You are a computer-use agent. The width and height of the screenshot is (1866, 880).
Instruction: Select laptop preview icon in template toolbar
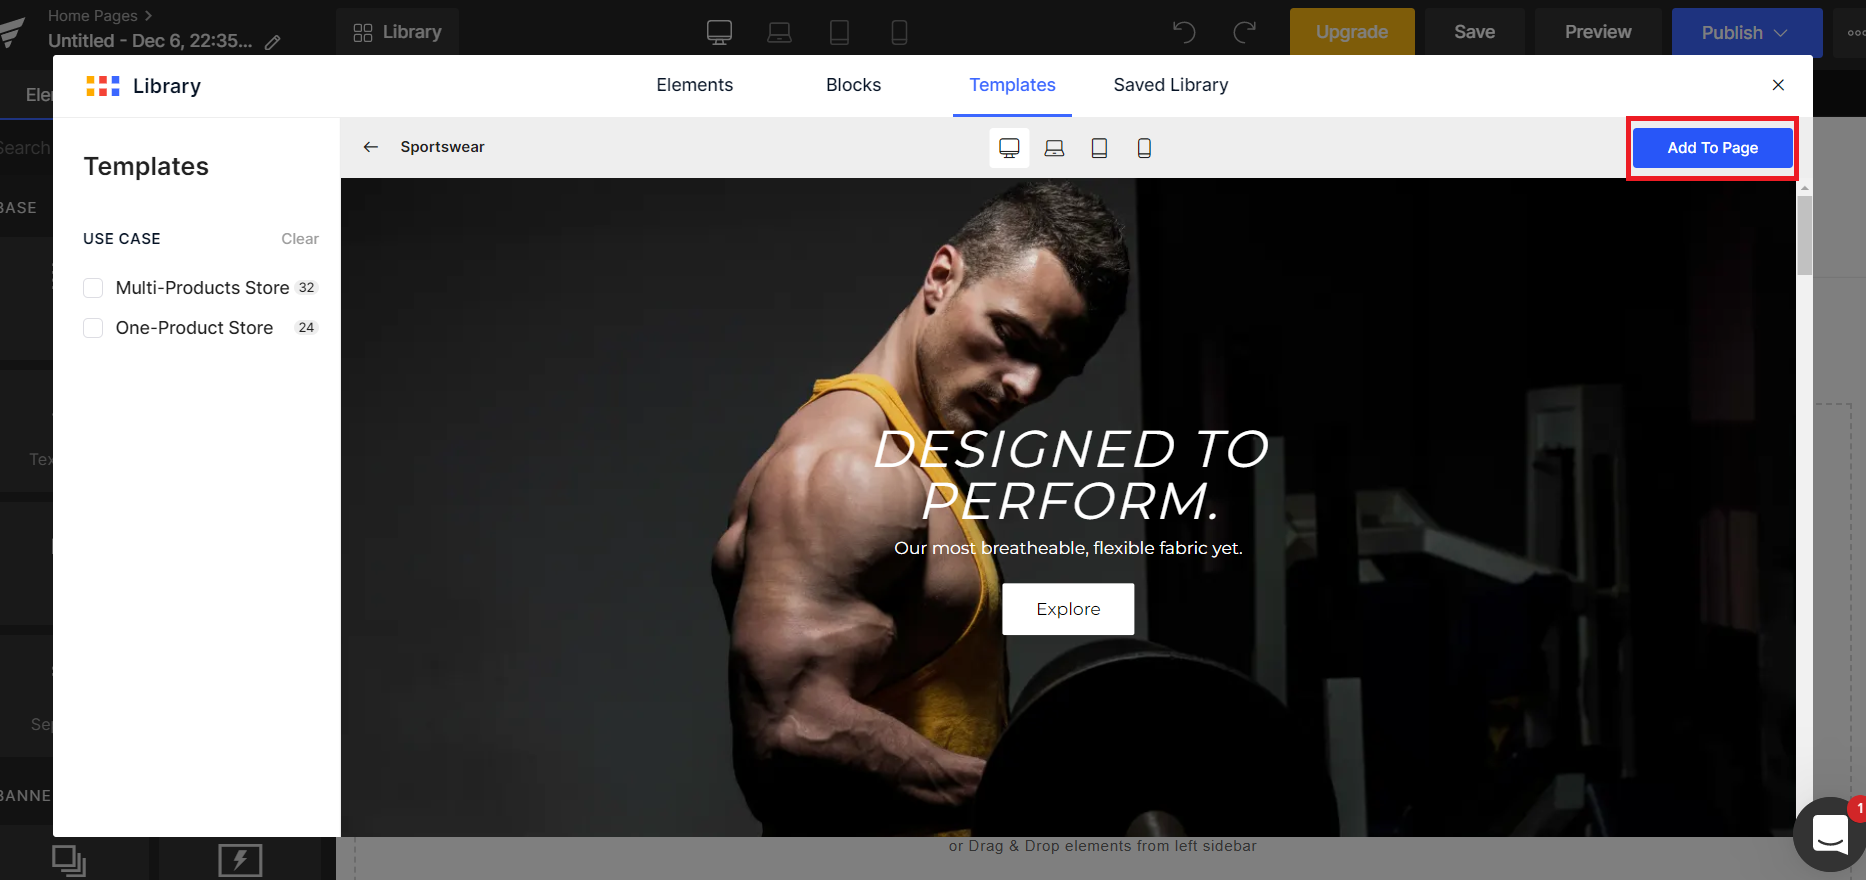pos(1054,148)
